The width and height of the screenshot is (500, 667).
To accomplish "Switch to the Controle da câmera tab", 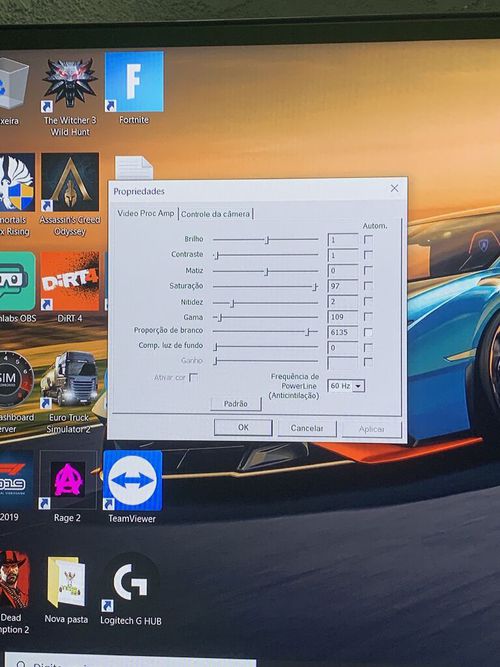I will [x=215, y=214].
